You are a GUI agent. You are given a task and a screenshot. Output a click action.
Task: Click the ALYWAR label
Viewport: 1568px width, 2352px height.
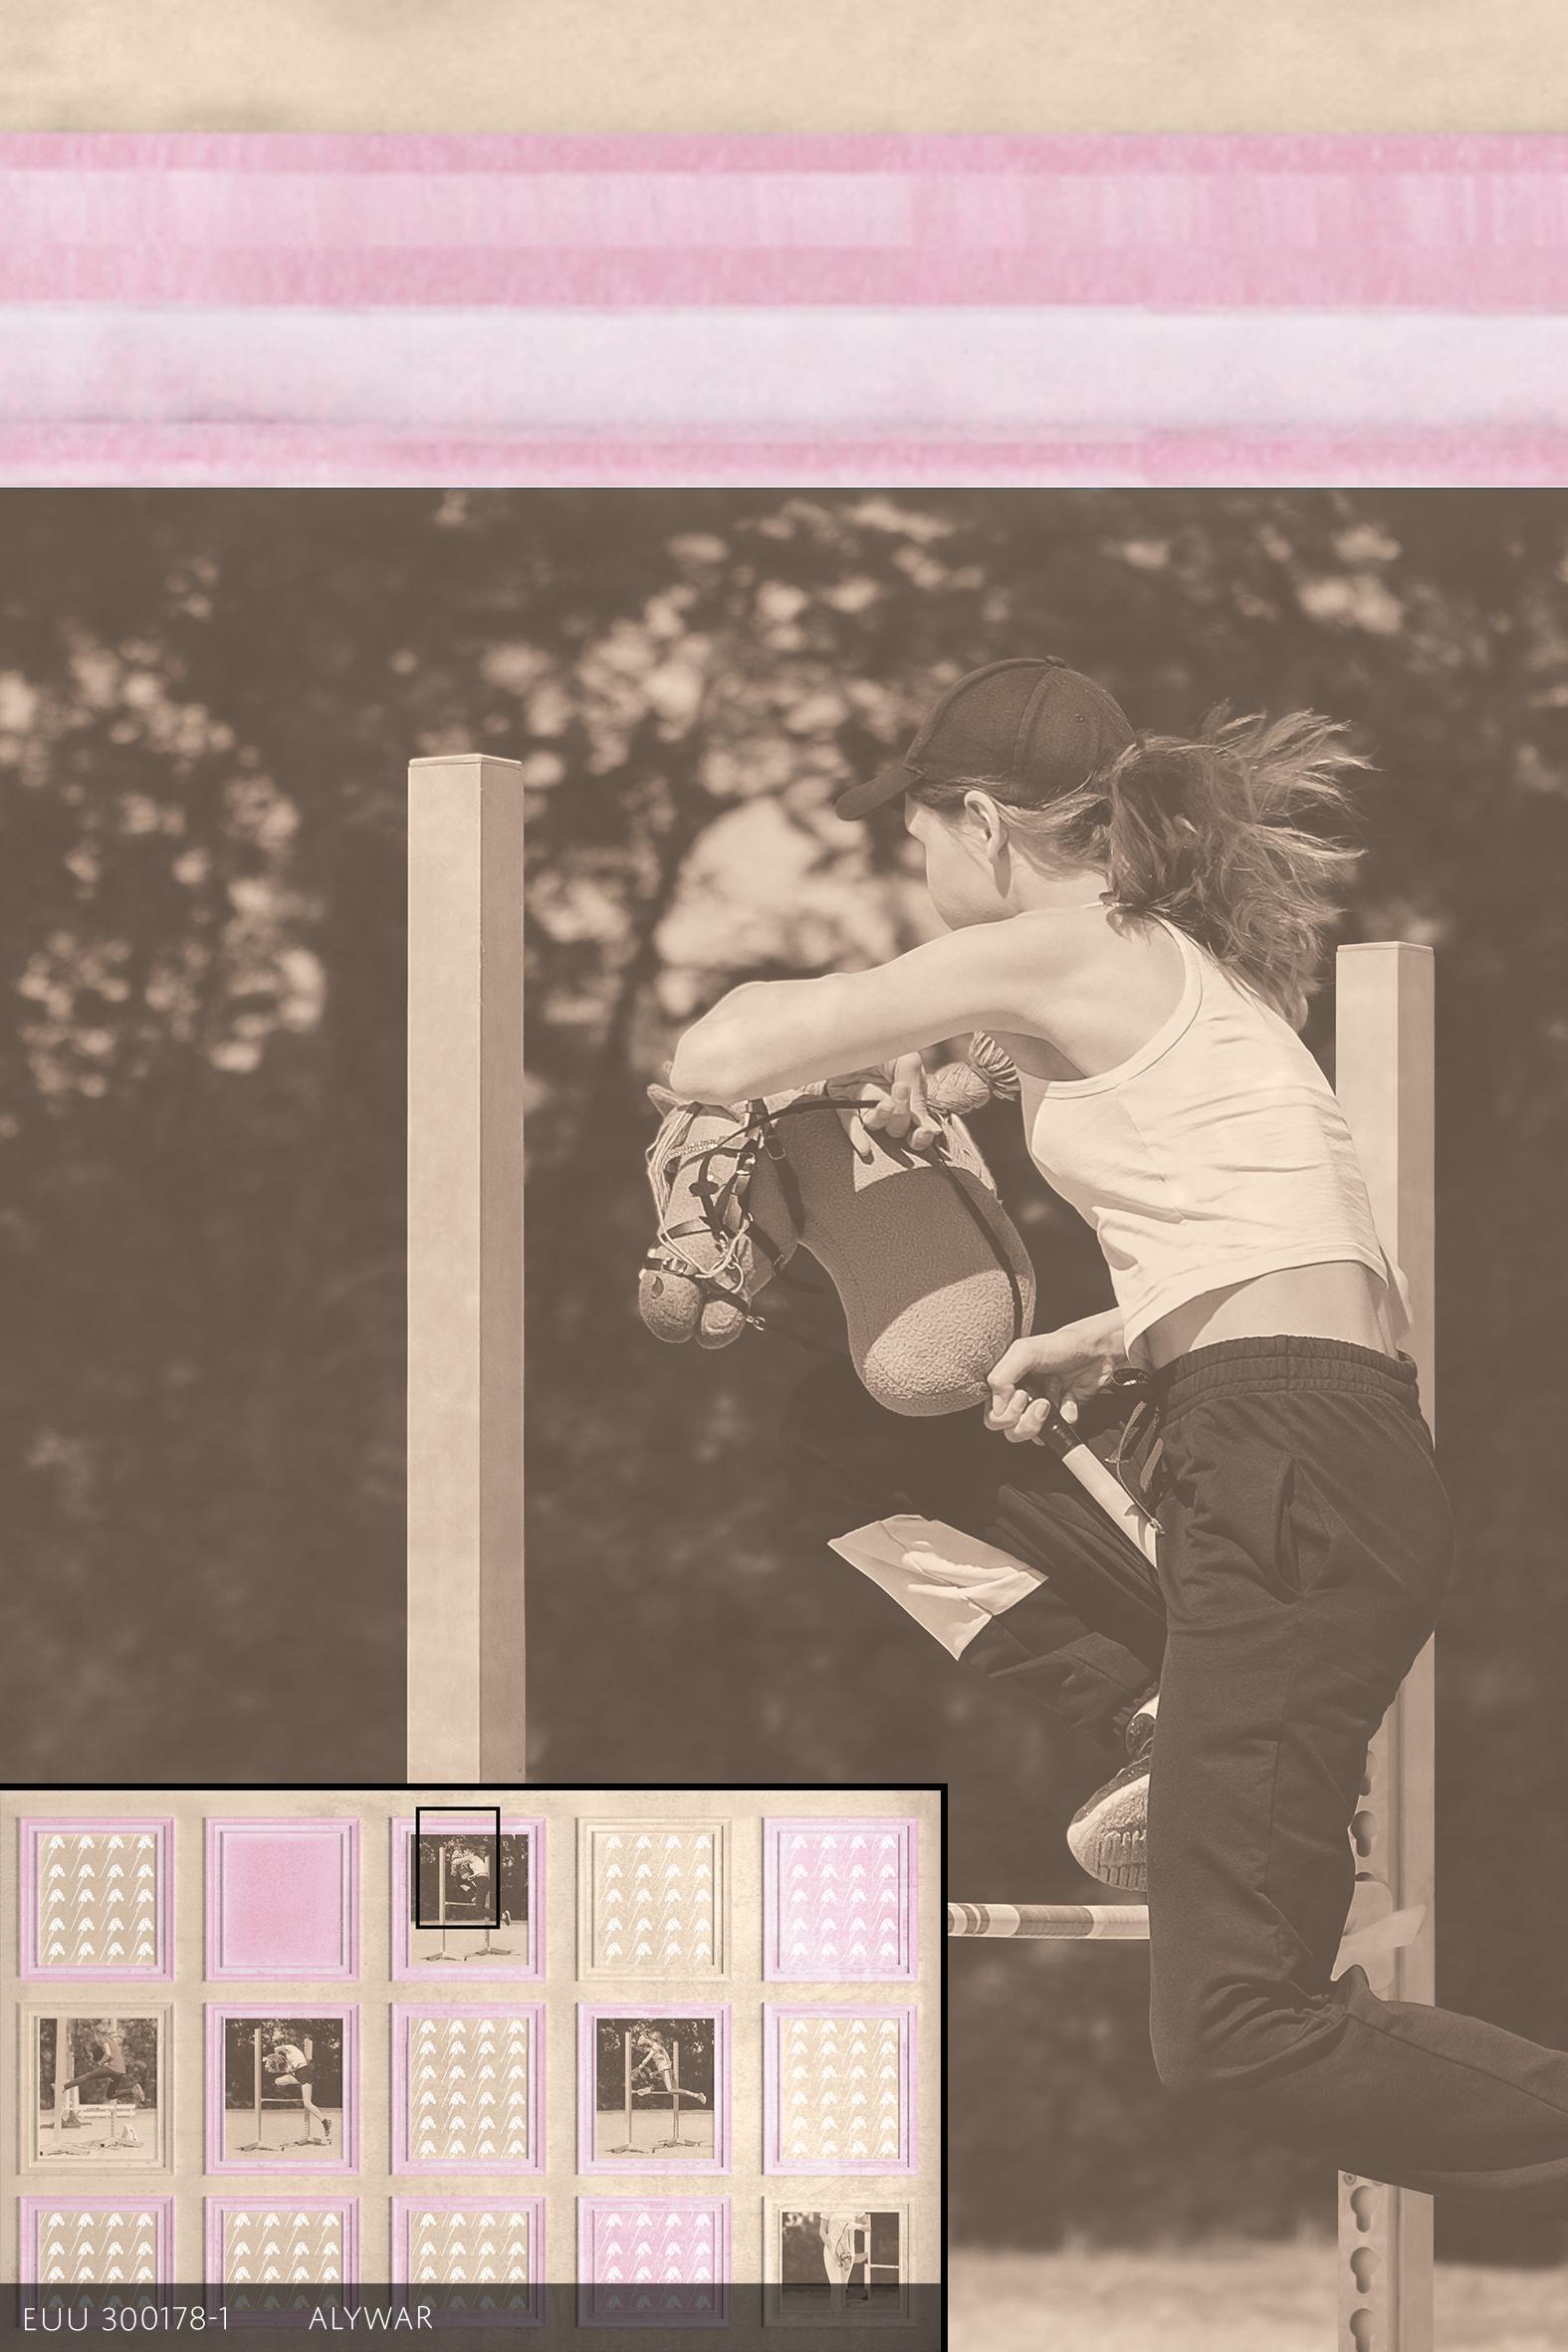tap(370, 2318)
